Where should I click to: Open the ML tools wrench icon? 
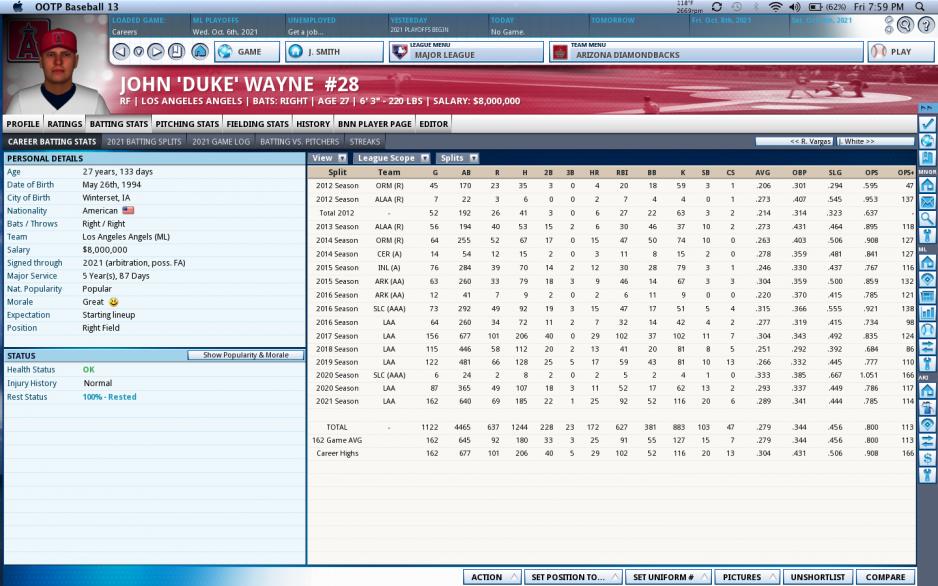[927, 364]
